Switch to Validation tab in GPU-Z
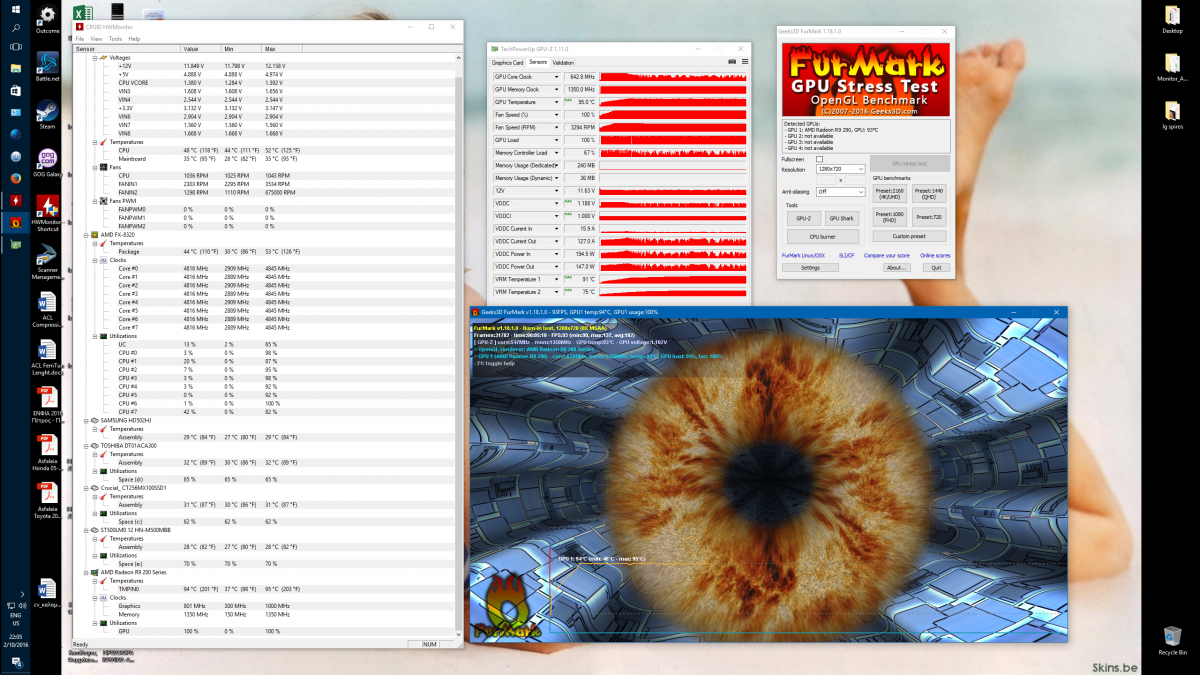The height and width of the screenshot is (675, 1200). coord(564,62)
